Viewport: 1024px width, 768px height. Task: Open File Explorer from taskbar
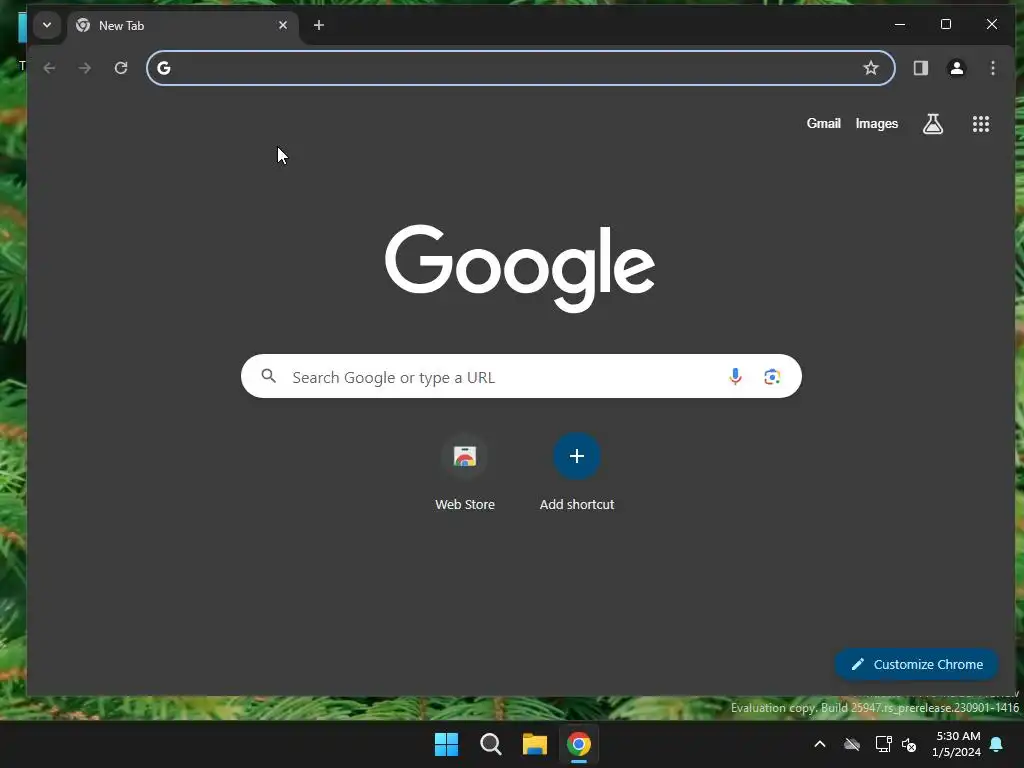534,744
